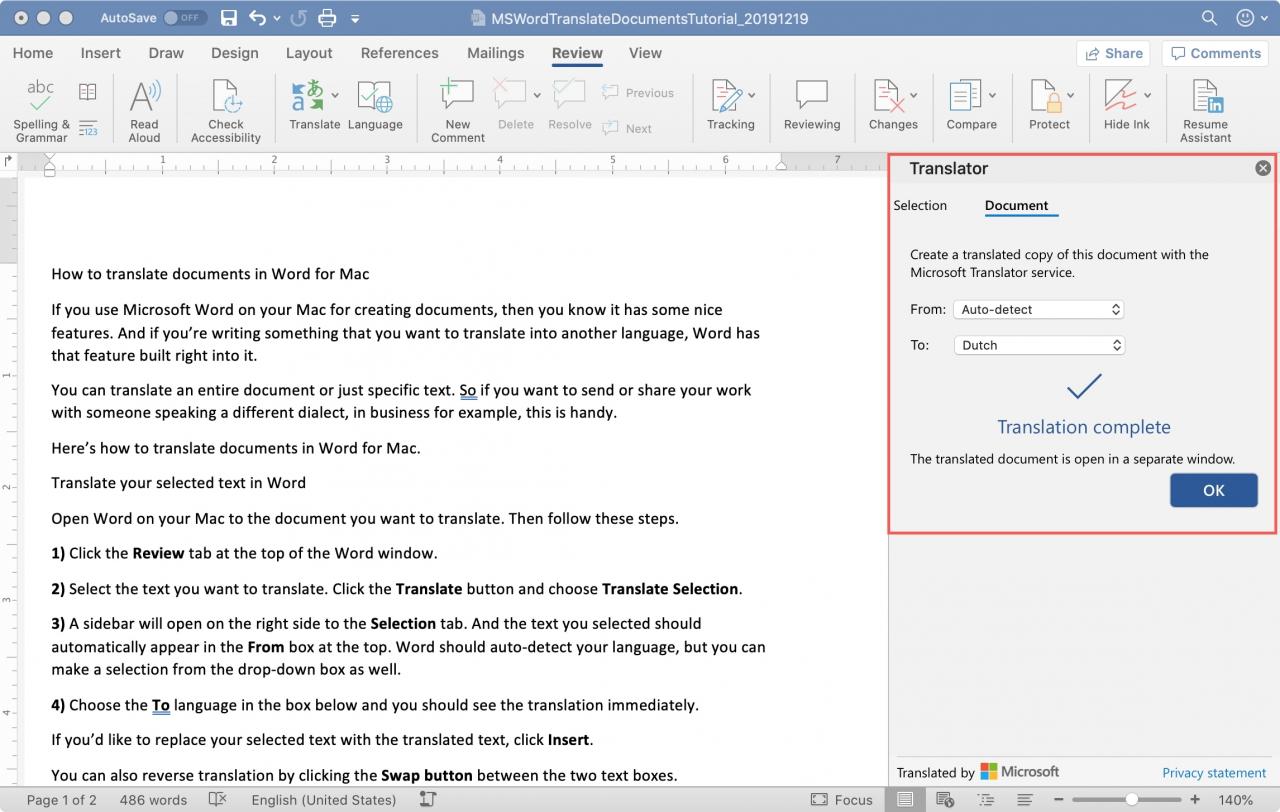Image resolution: width=1280 pixels, height=812 pixels.
Task: Open the Reviewing pane
Action: [812, 105]
